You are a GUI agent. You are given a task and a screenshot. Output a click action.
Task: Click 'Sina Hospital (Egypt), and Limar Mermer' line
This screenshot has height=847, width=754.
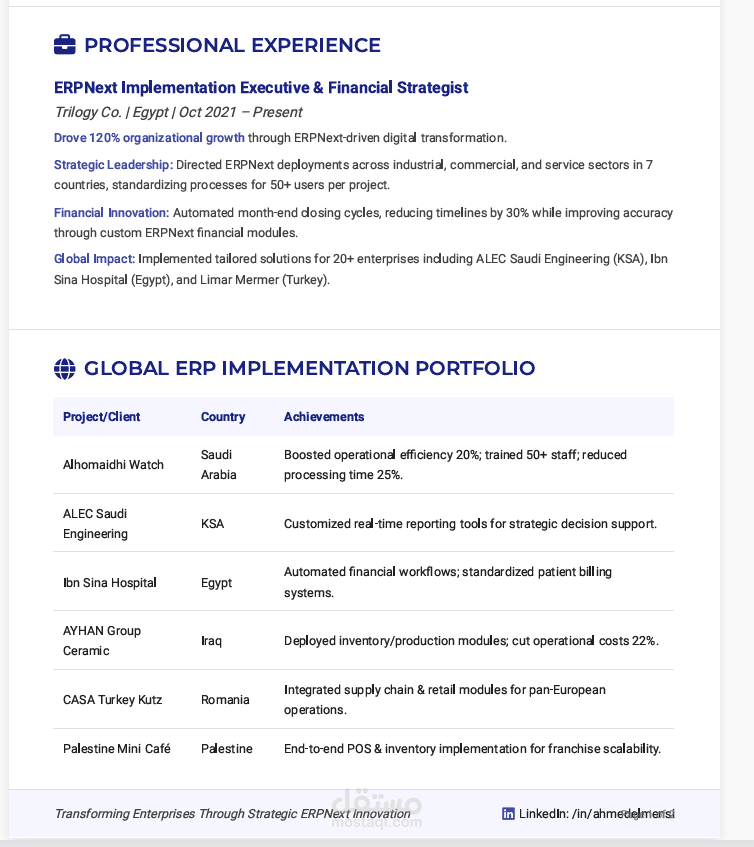click(x=192, y=280)
